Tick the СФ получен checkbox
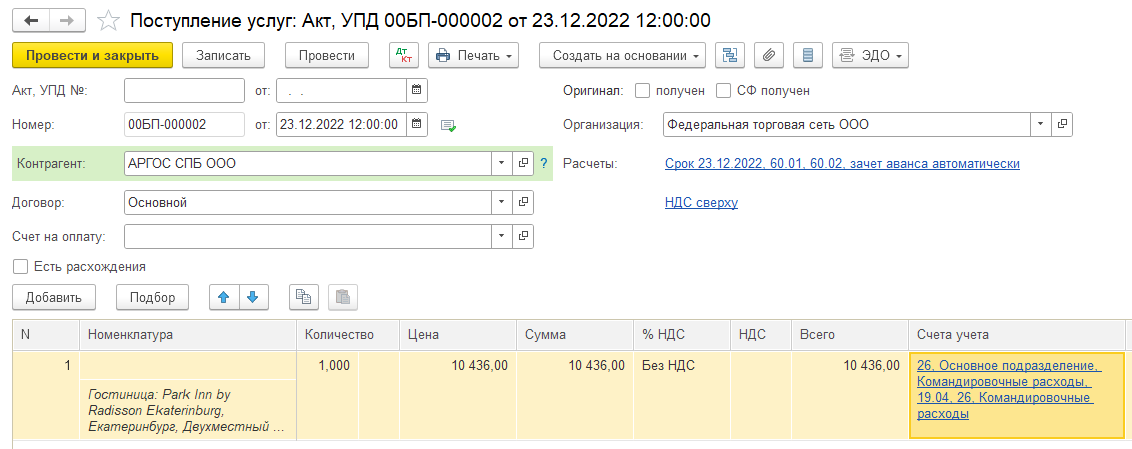 pyautogui.click(x=723, y=91)
